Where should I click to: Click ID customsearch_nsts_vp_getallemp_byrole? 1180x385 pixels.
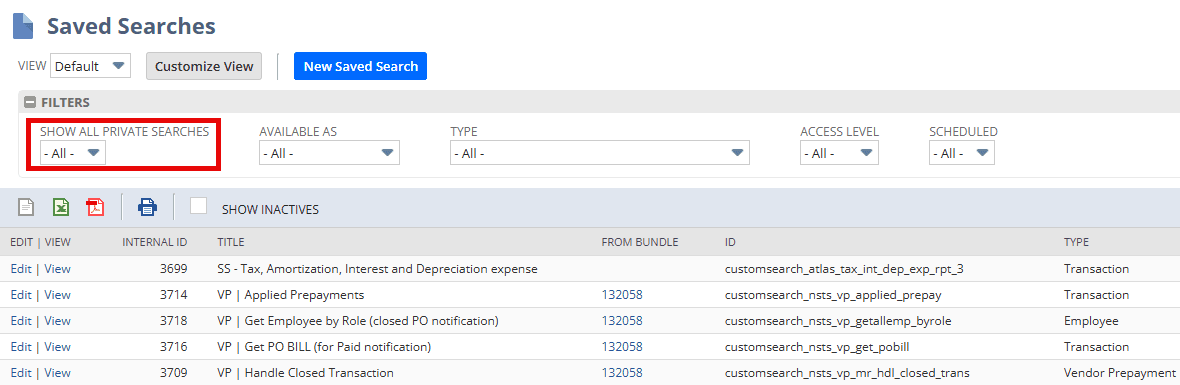tap(838, 321)
